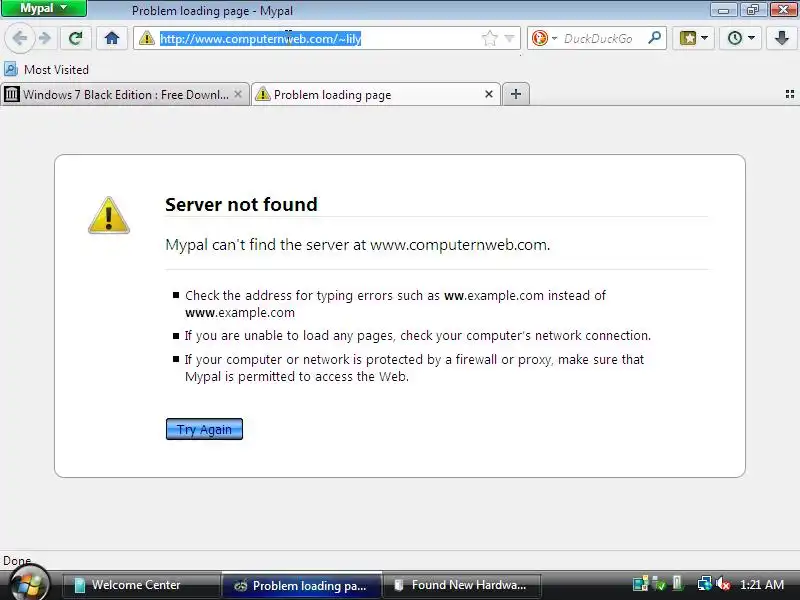Open a new tab
This screenshot has width=800, height=600.
[516, 94]
